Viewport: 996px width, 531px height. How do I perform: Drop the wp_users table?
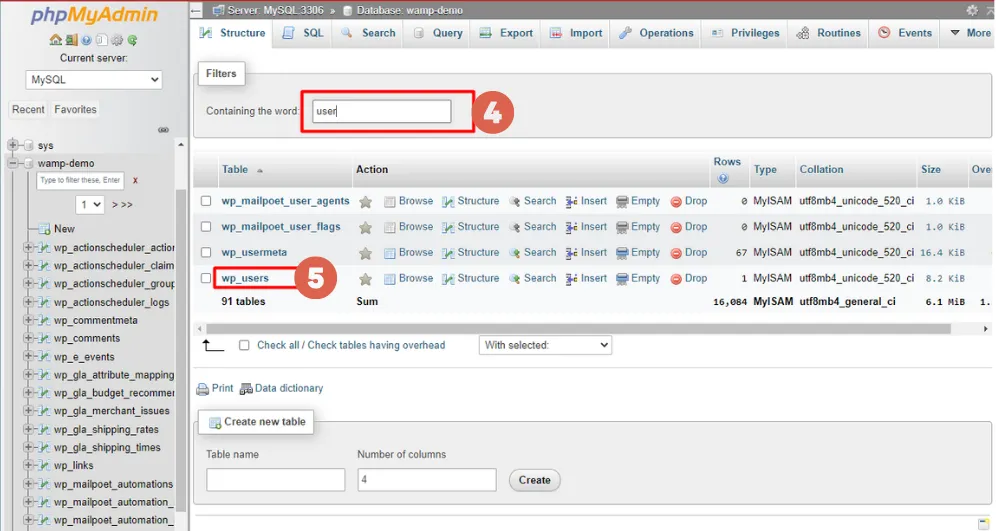689,278
